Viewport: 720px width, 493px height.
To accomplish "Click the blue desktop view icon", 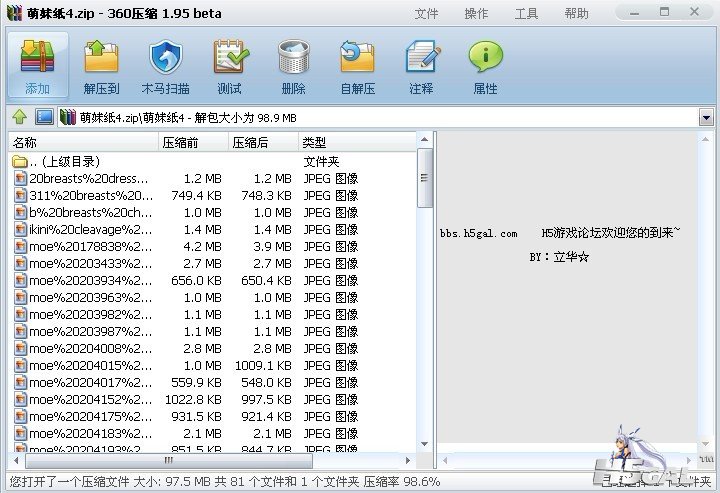I will pyautogui.click(x=44, y=117).
